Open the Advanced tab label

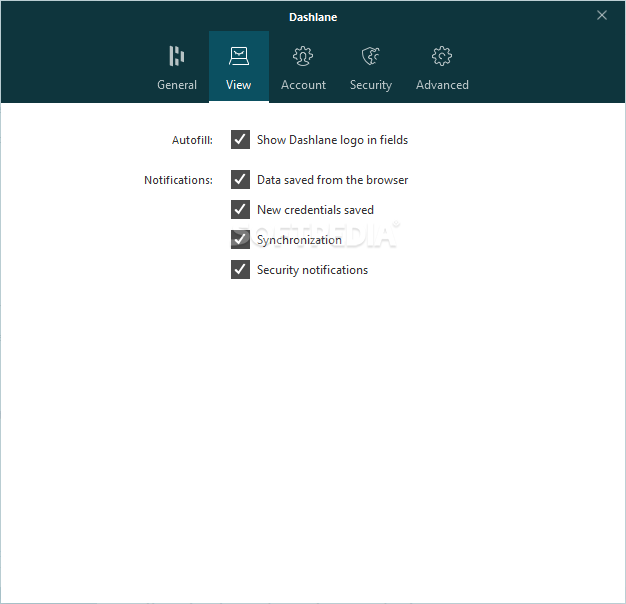[442, 85]
